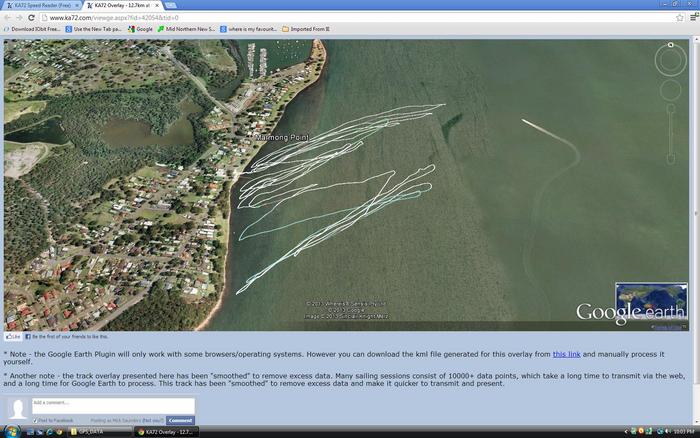Click the Facebook Like button
700x438 pixels.
14,337
